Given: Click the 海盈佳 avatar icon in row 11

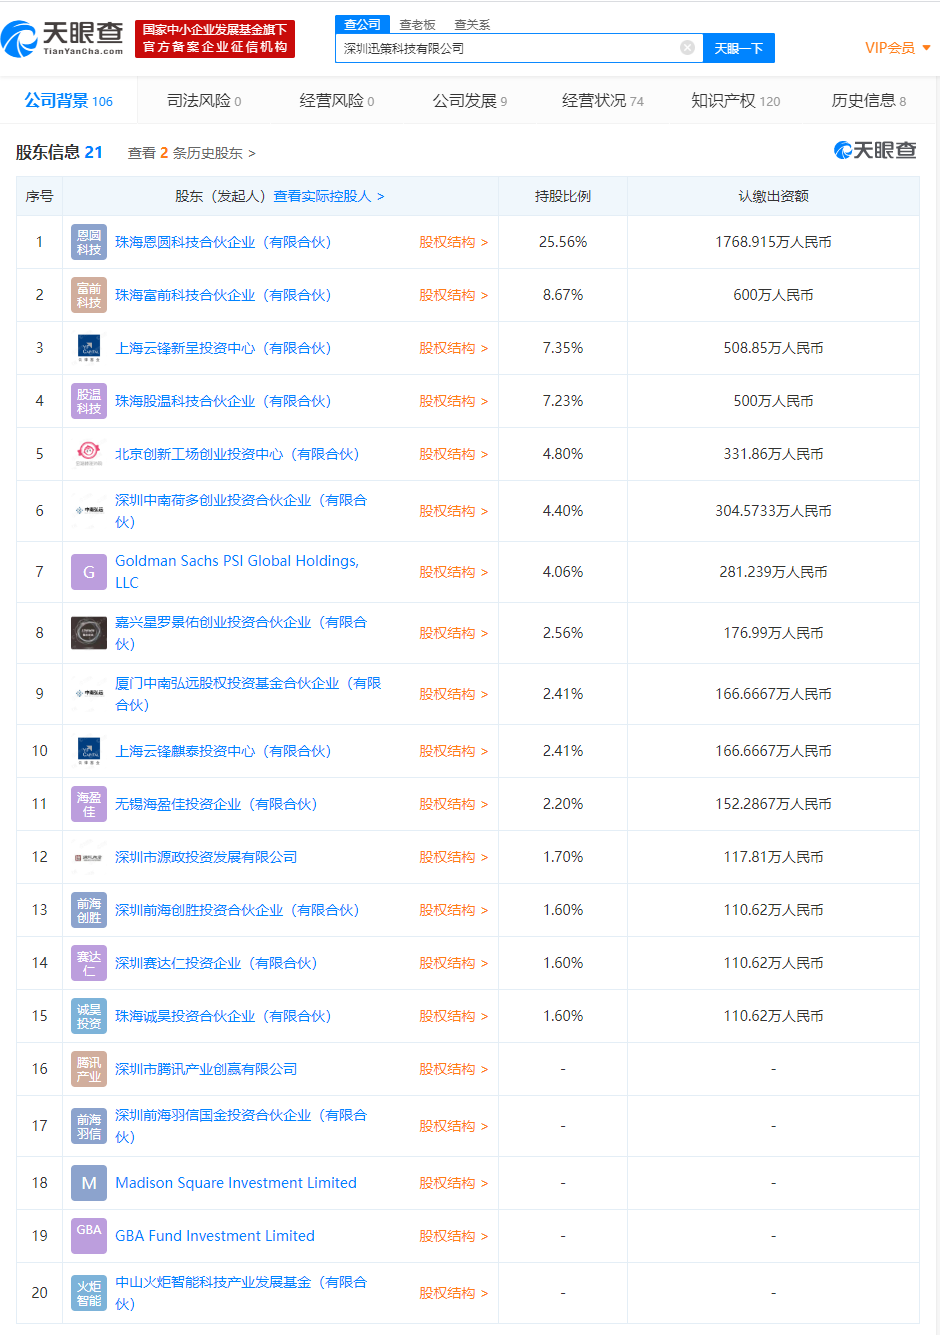Looking at the screenshot, I should (89, 804).
